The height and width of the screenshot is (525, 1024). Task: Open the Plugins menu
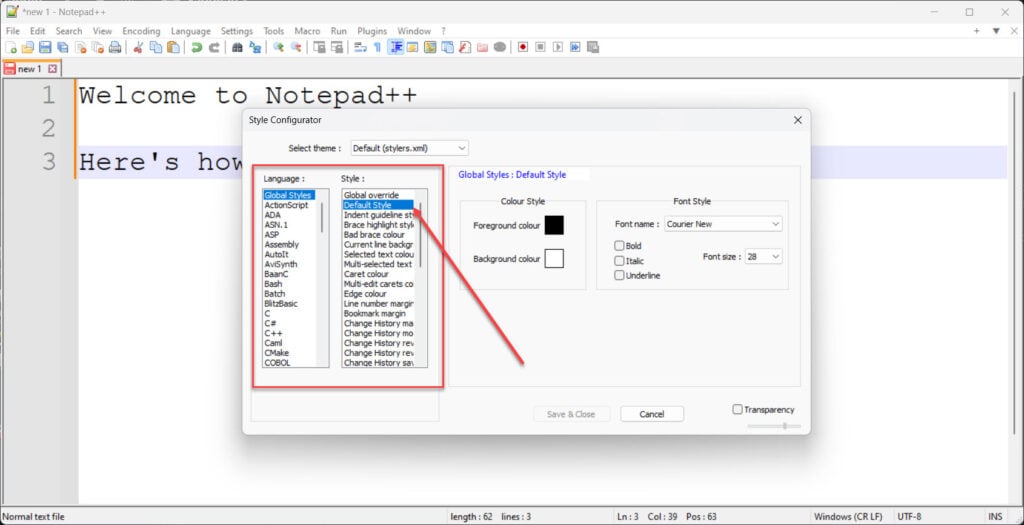pyautogui.click(x=372, y=31)
